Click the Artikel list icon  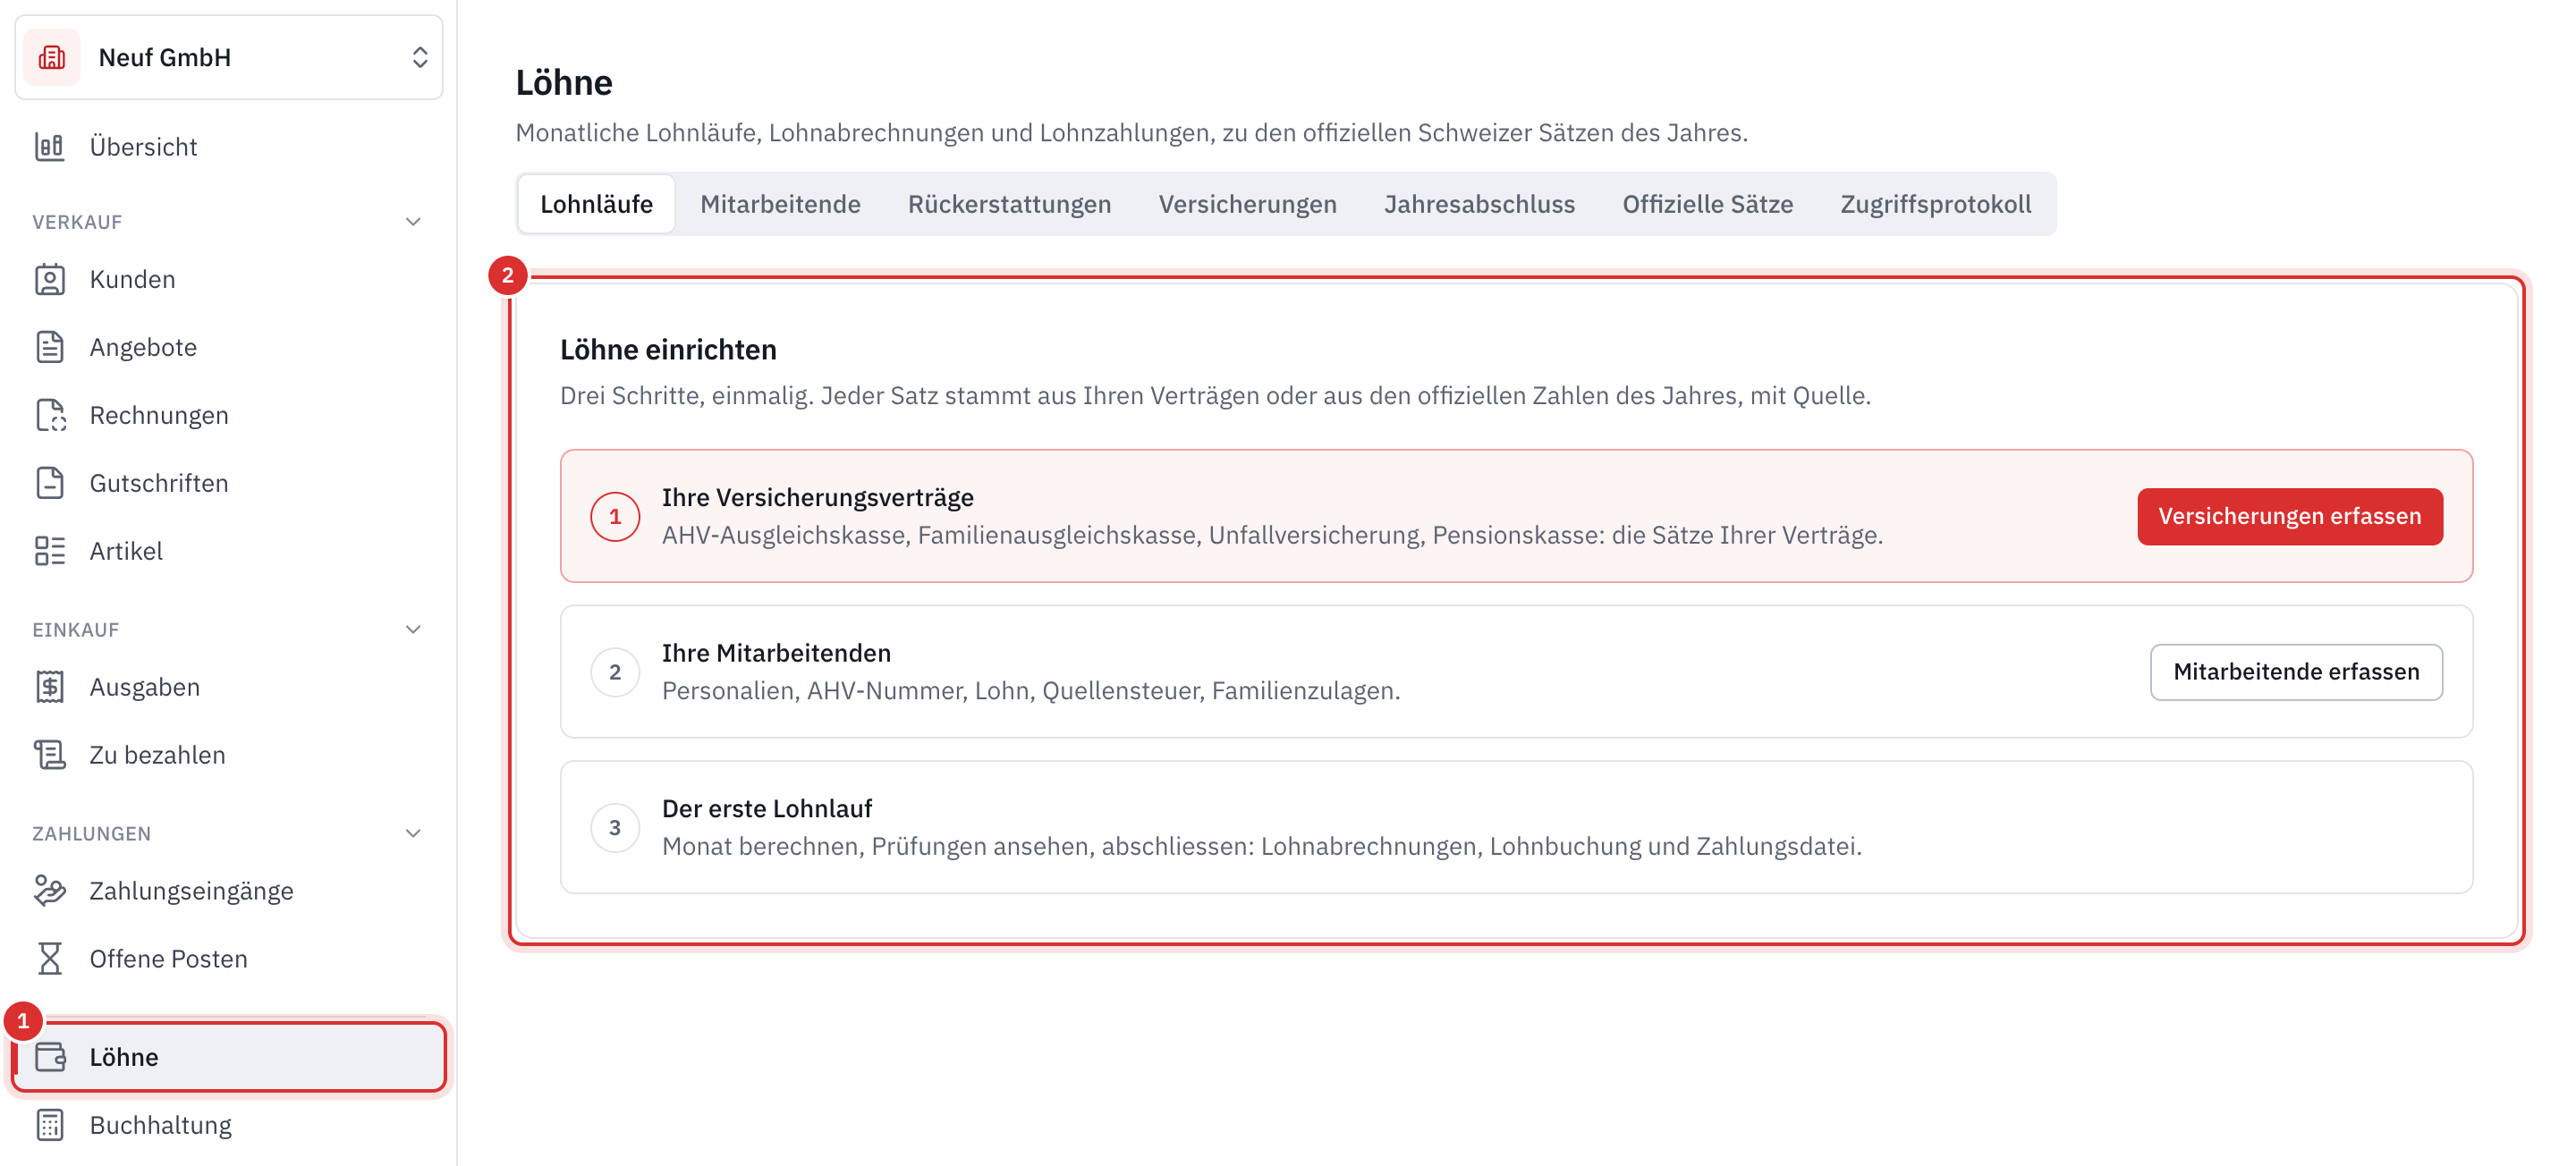coord(50,551)
